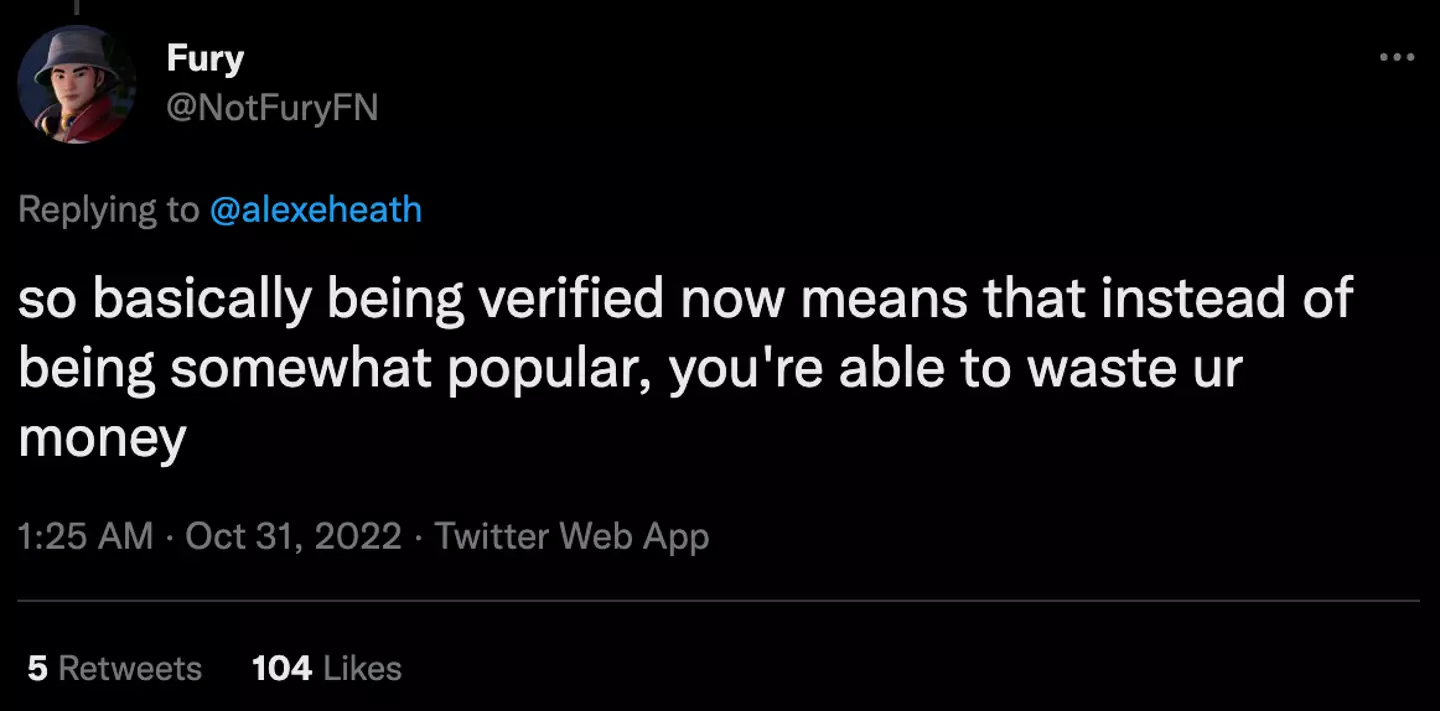Click the 1:25 AM timestamp
1440x711 pixels.
point(86,537)
